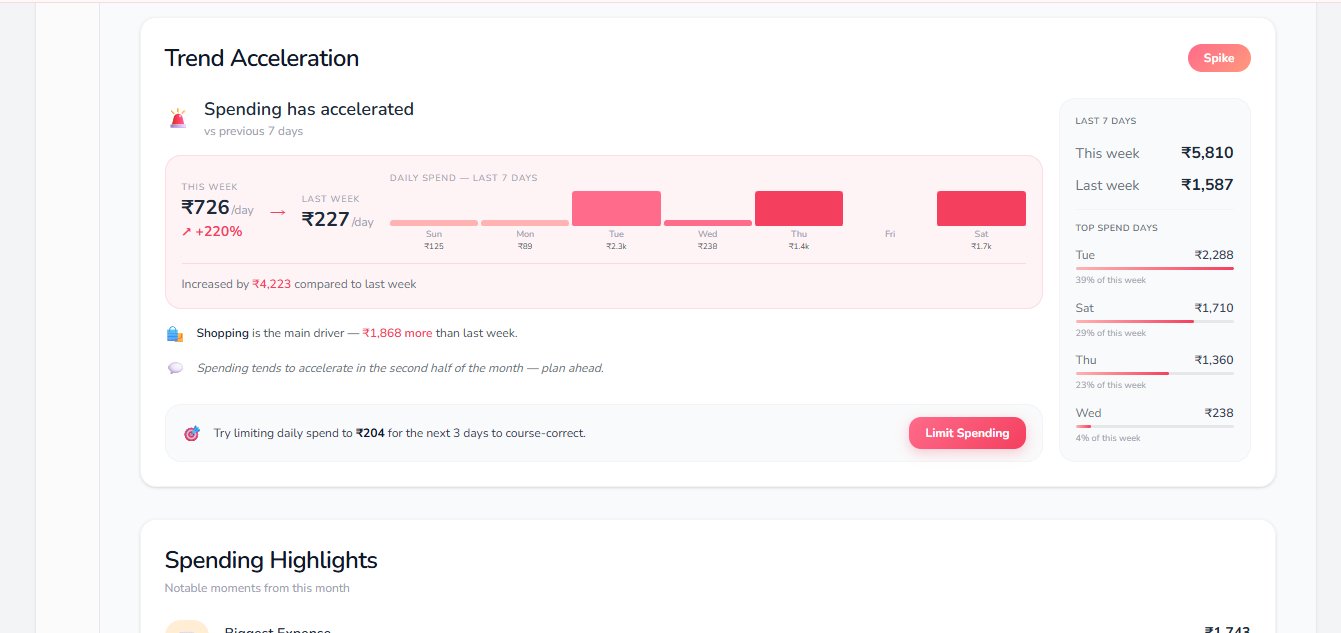Select the Tuesday spend bar
1341x633 pixels.
(616, 208)
